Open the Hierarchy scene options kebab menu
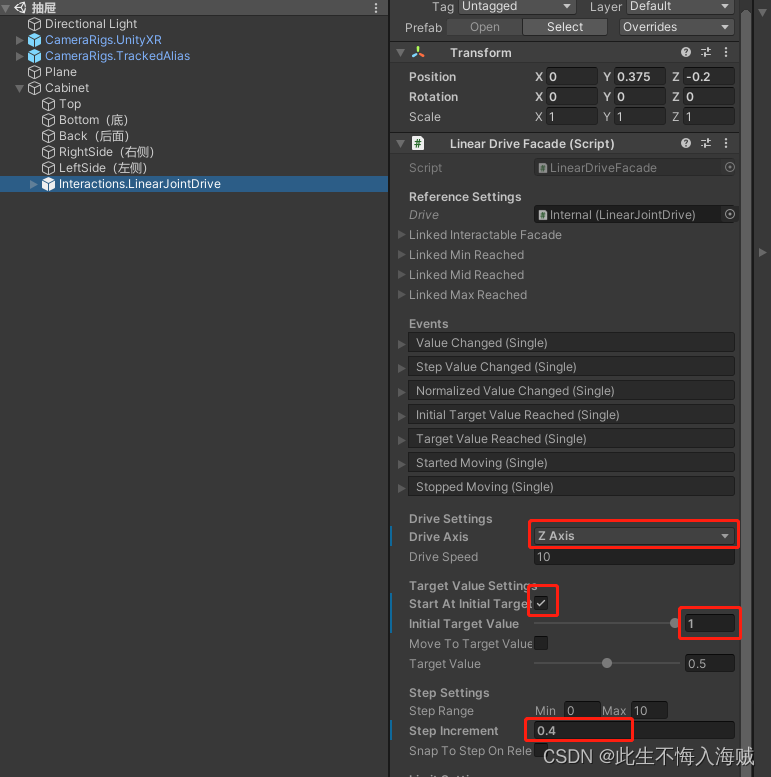The height and width of the screenshot is (777, 771). click(x=376, y=8)
